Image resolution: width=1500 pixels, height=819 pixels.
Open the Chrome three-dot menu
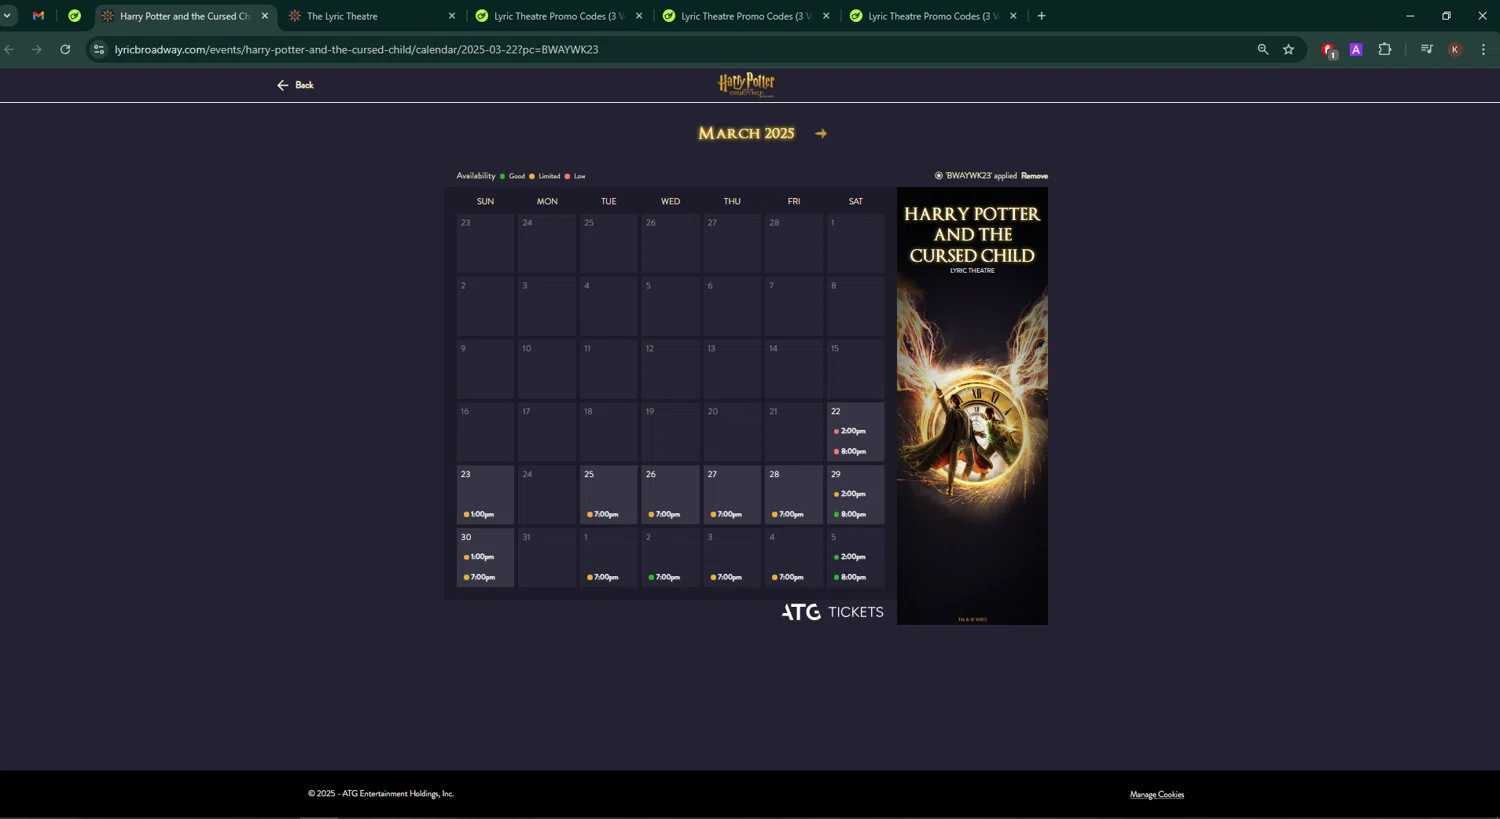[x=1483, y=49]
